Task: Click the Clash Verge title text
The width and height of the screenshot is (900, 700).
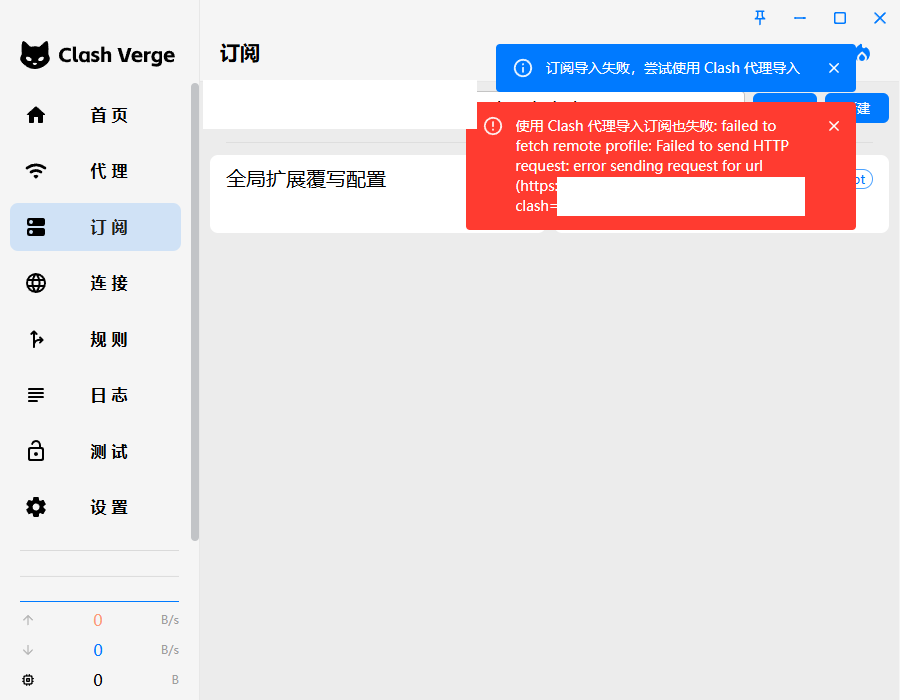Action: click(117, 55)
